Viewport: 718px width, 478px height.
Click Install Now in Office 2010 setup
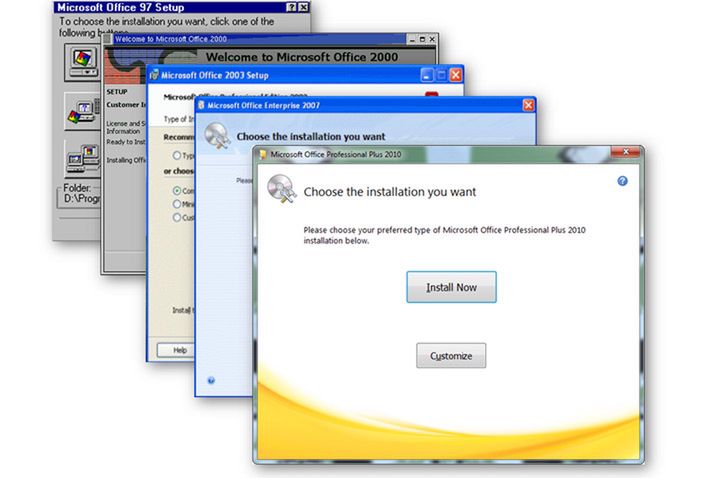[x=451, y=287]
